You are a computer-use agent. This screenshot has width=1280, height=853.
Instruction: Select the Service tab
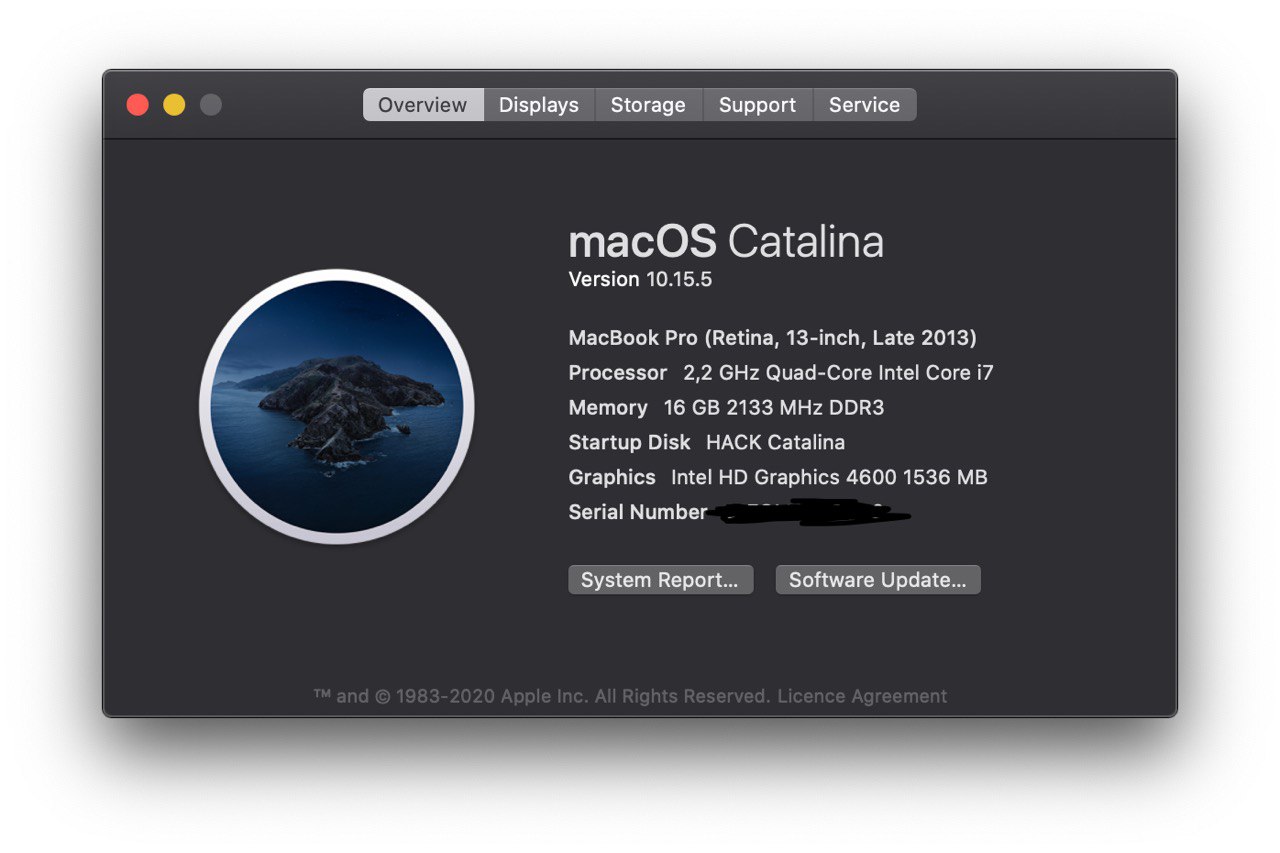click(865, 105)
